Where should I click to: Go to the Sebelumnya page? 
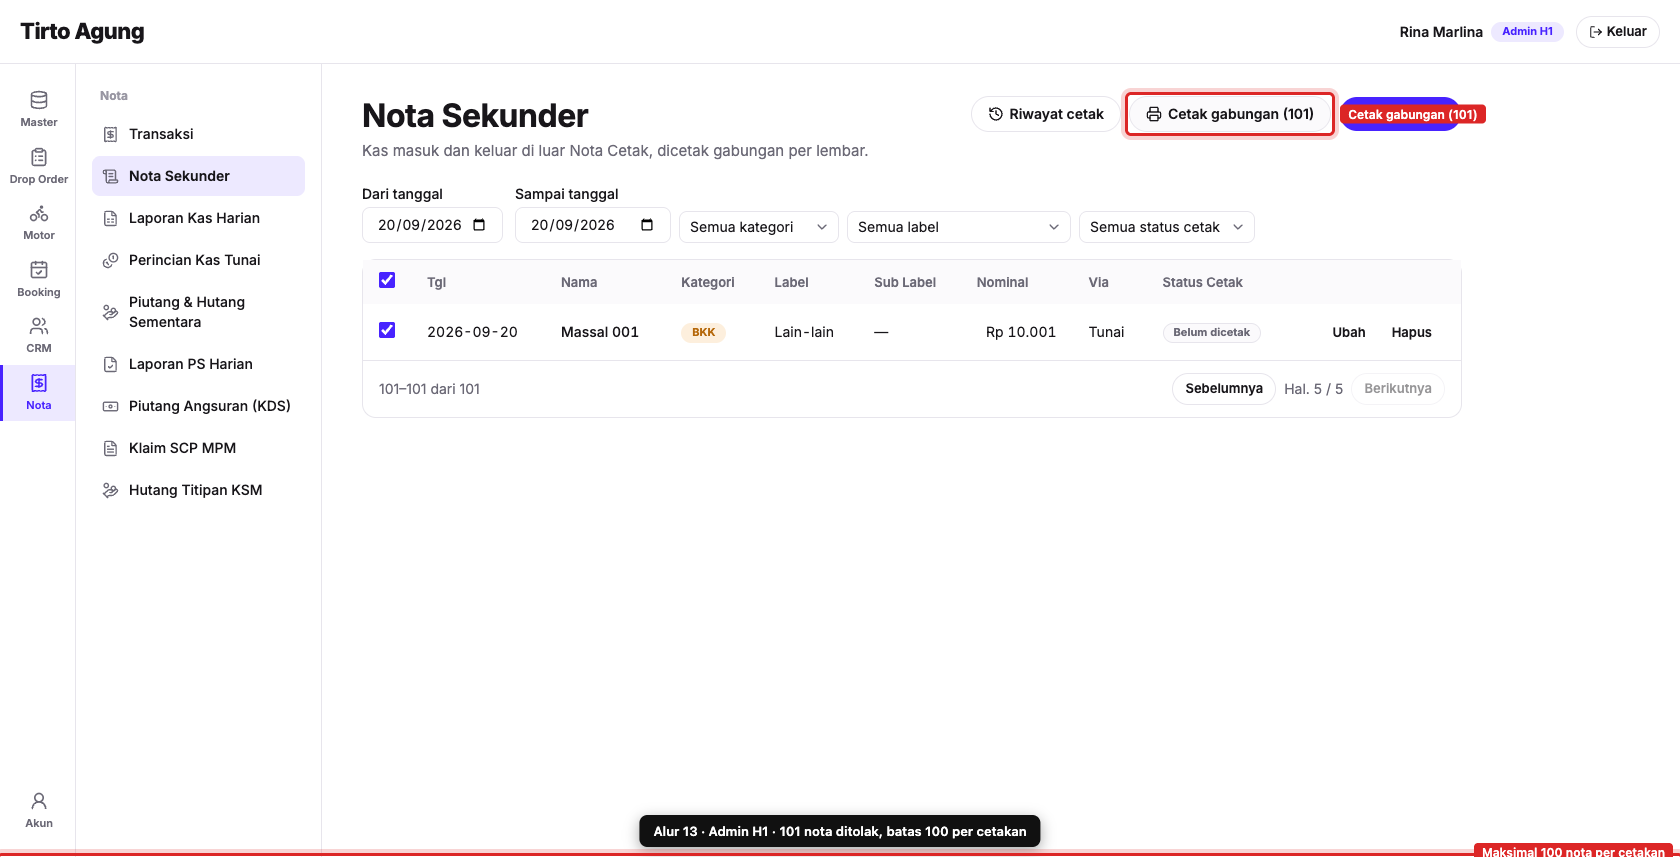[1224, 388]
